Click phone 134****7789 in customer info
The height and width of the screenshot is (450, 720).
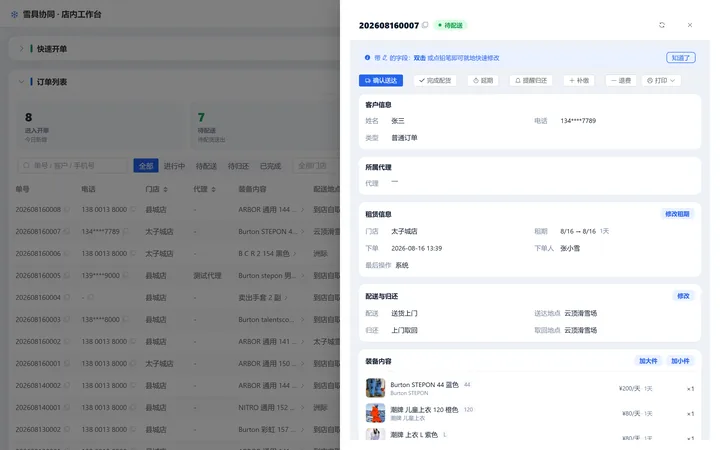click(x=578, y=121)
